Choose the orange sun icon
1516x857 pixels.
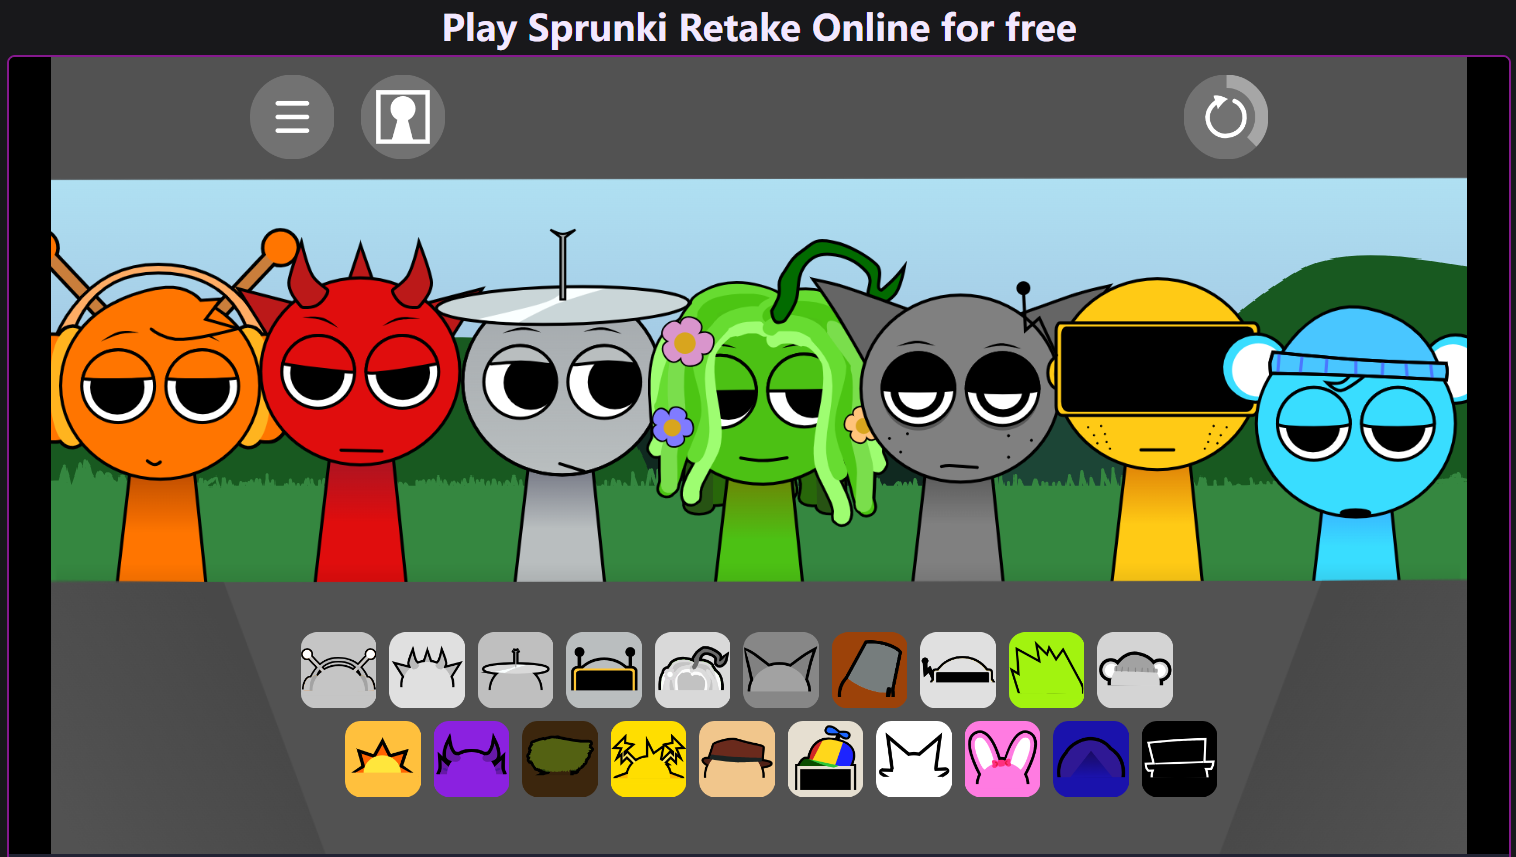point(383,759)
